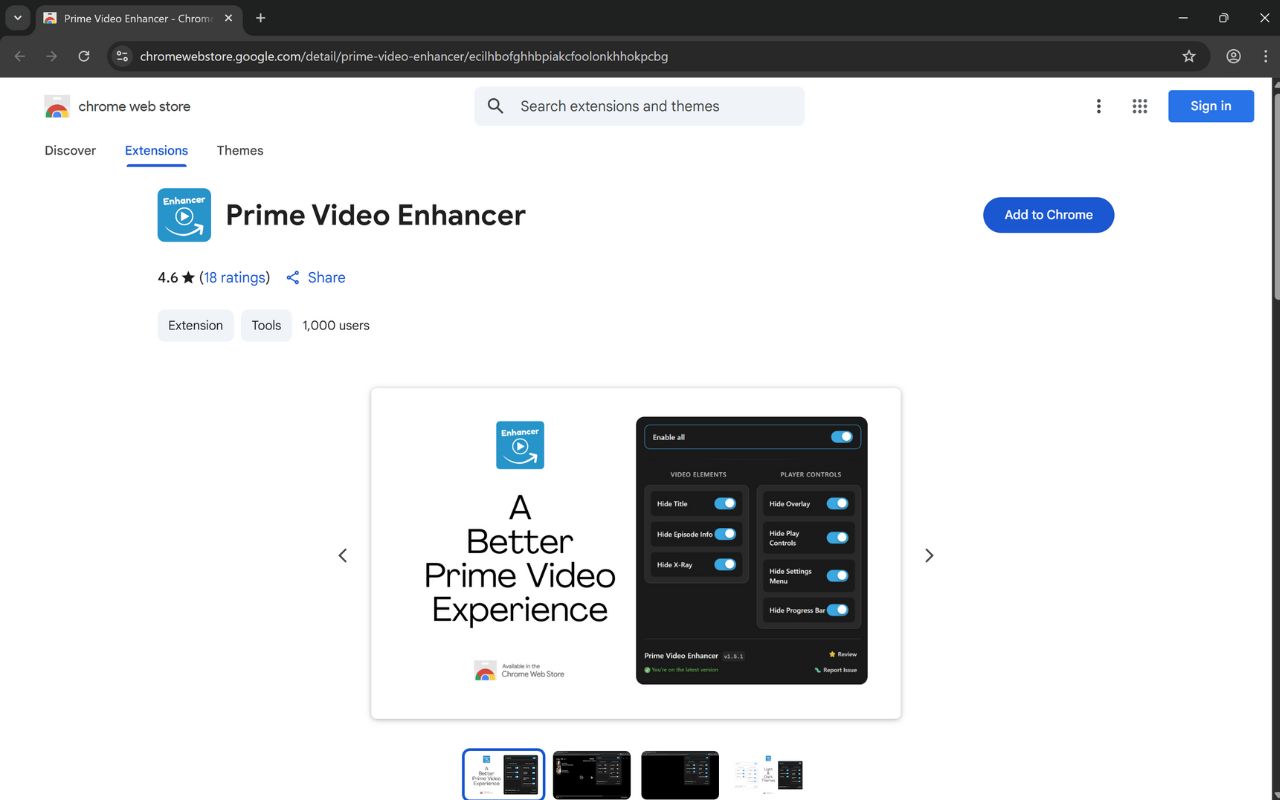The image size is (1280, 800).
Task: Click the Hide Overlay toggle
Action: pos(838,504)
